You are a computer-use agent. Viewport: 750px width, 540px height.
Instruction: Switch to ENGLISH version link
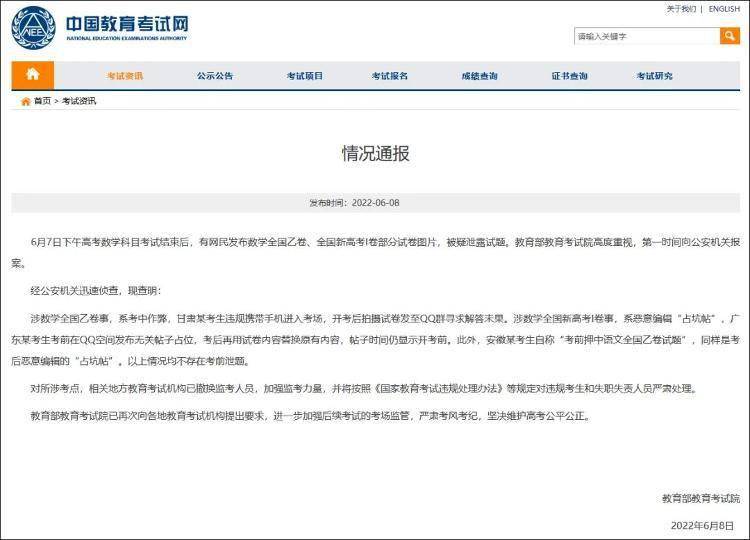tap(724, 9)
